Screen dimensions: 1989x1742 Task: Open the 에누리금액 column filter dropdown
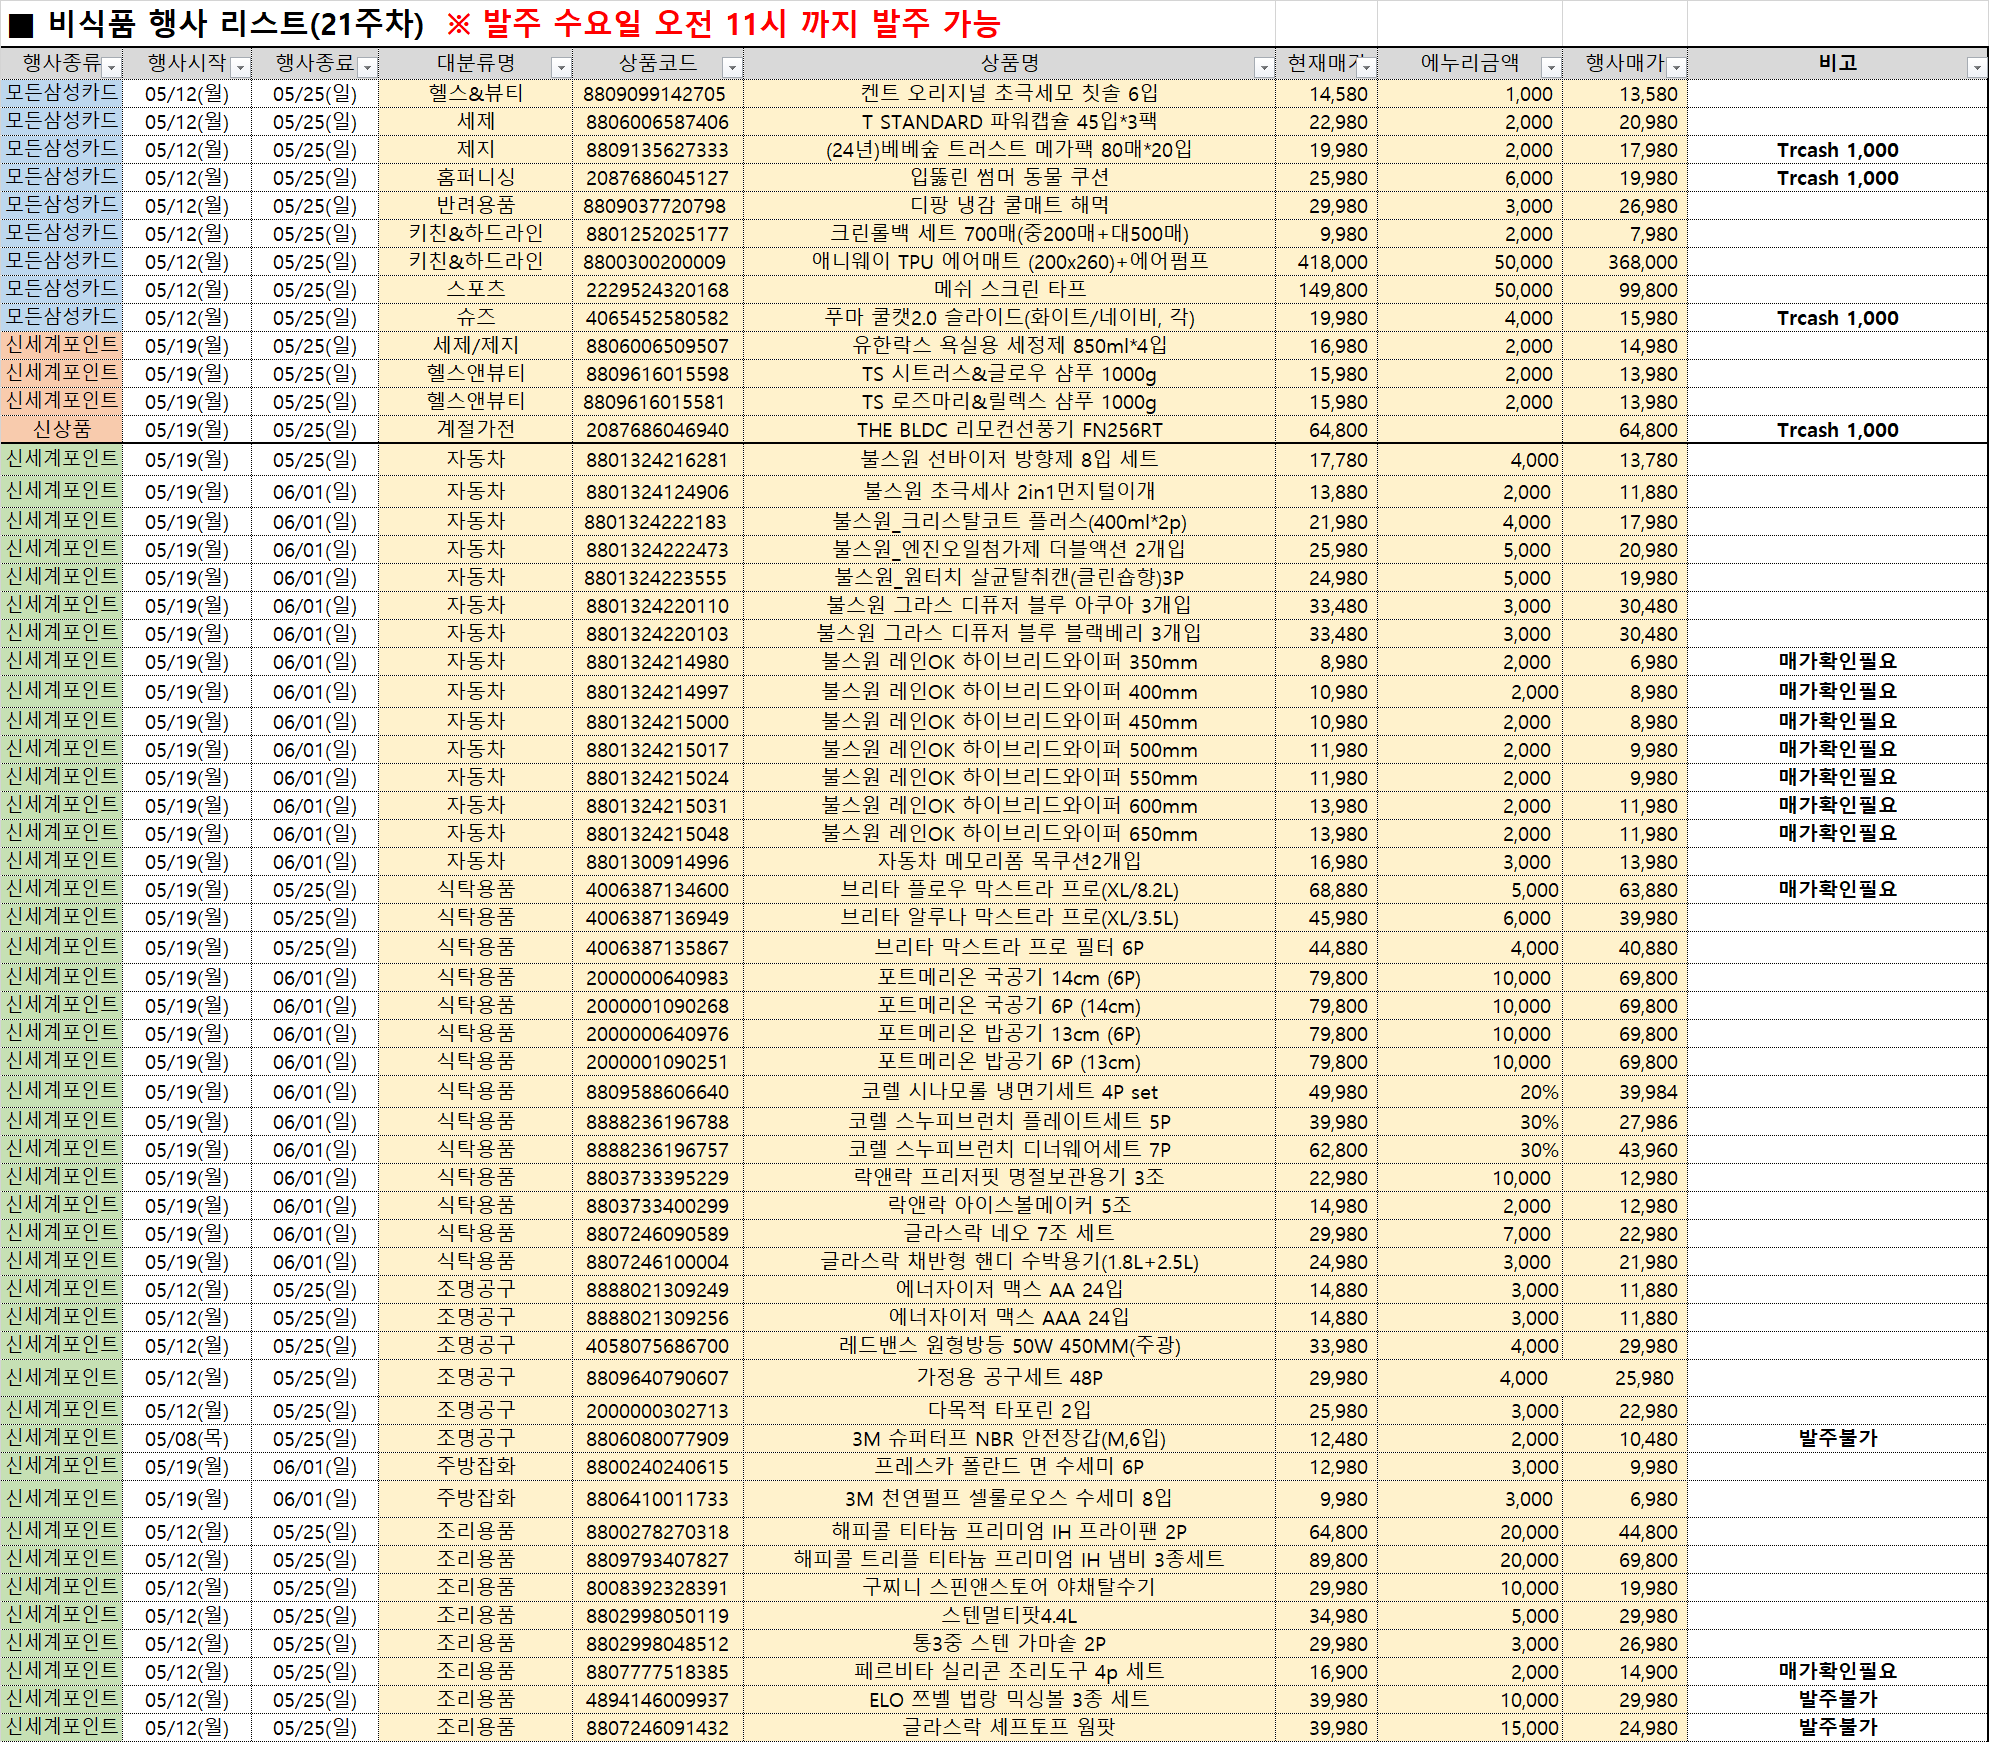point(1551,67)
